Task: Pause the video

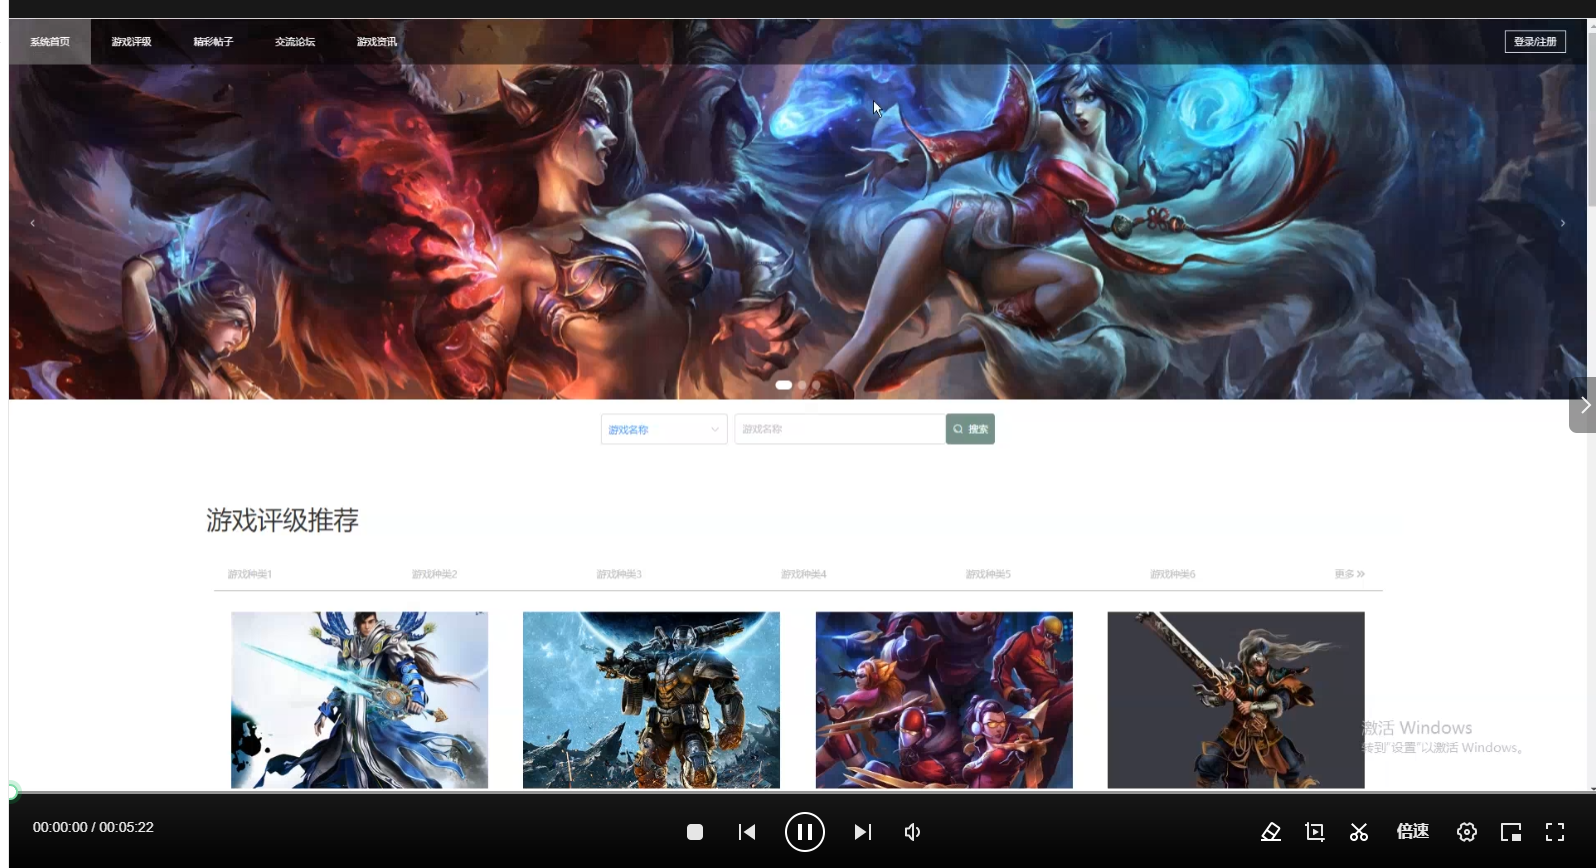Action: coord(805,832)
